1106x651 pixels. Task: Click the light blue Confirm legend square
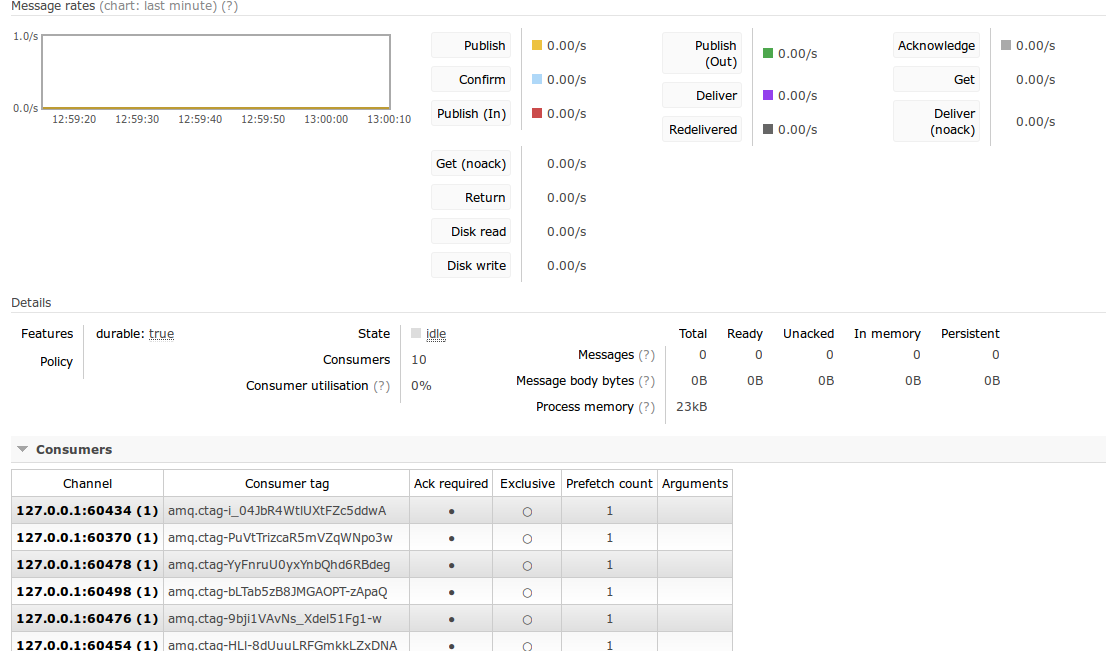pos(537,79)
